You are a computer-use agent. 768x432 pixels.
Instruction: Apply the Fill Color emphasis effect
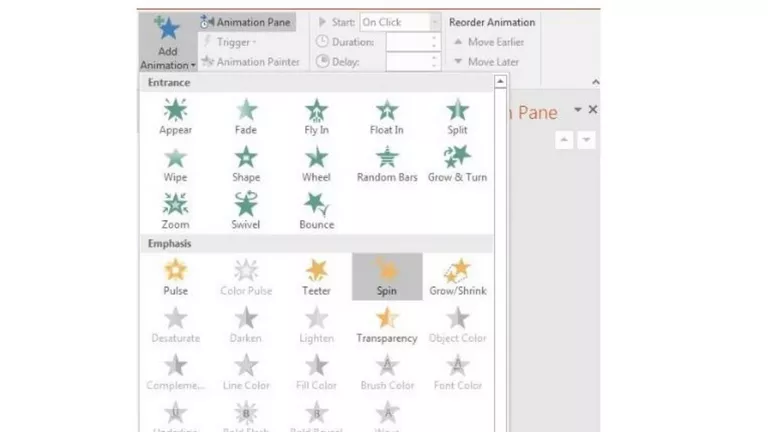pyautogui.click(x=316, y=372)
